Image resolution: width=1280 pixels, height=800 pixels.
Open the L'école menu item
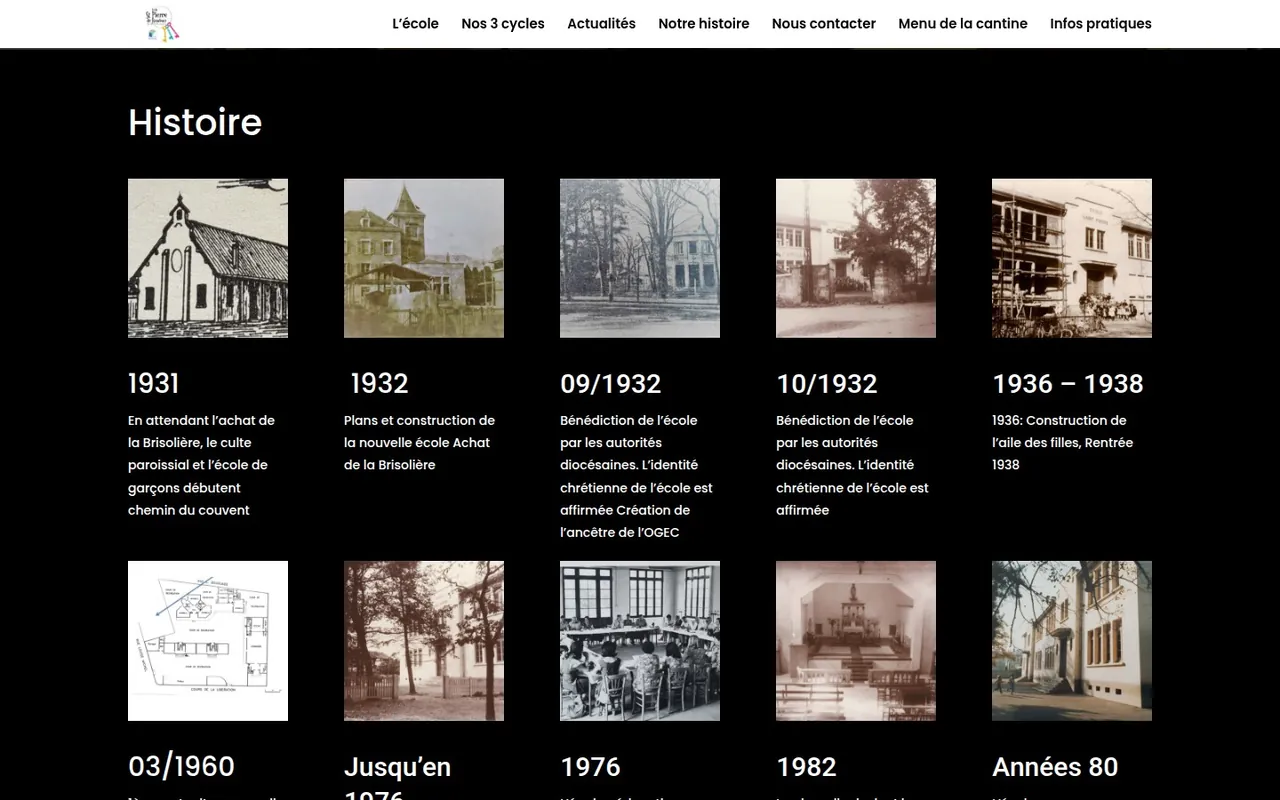pos(415,23)
